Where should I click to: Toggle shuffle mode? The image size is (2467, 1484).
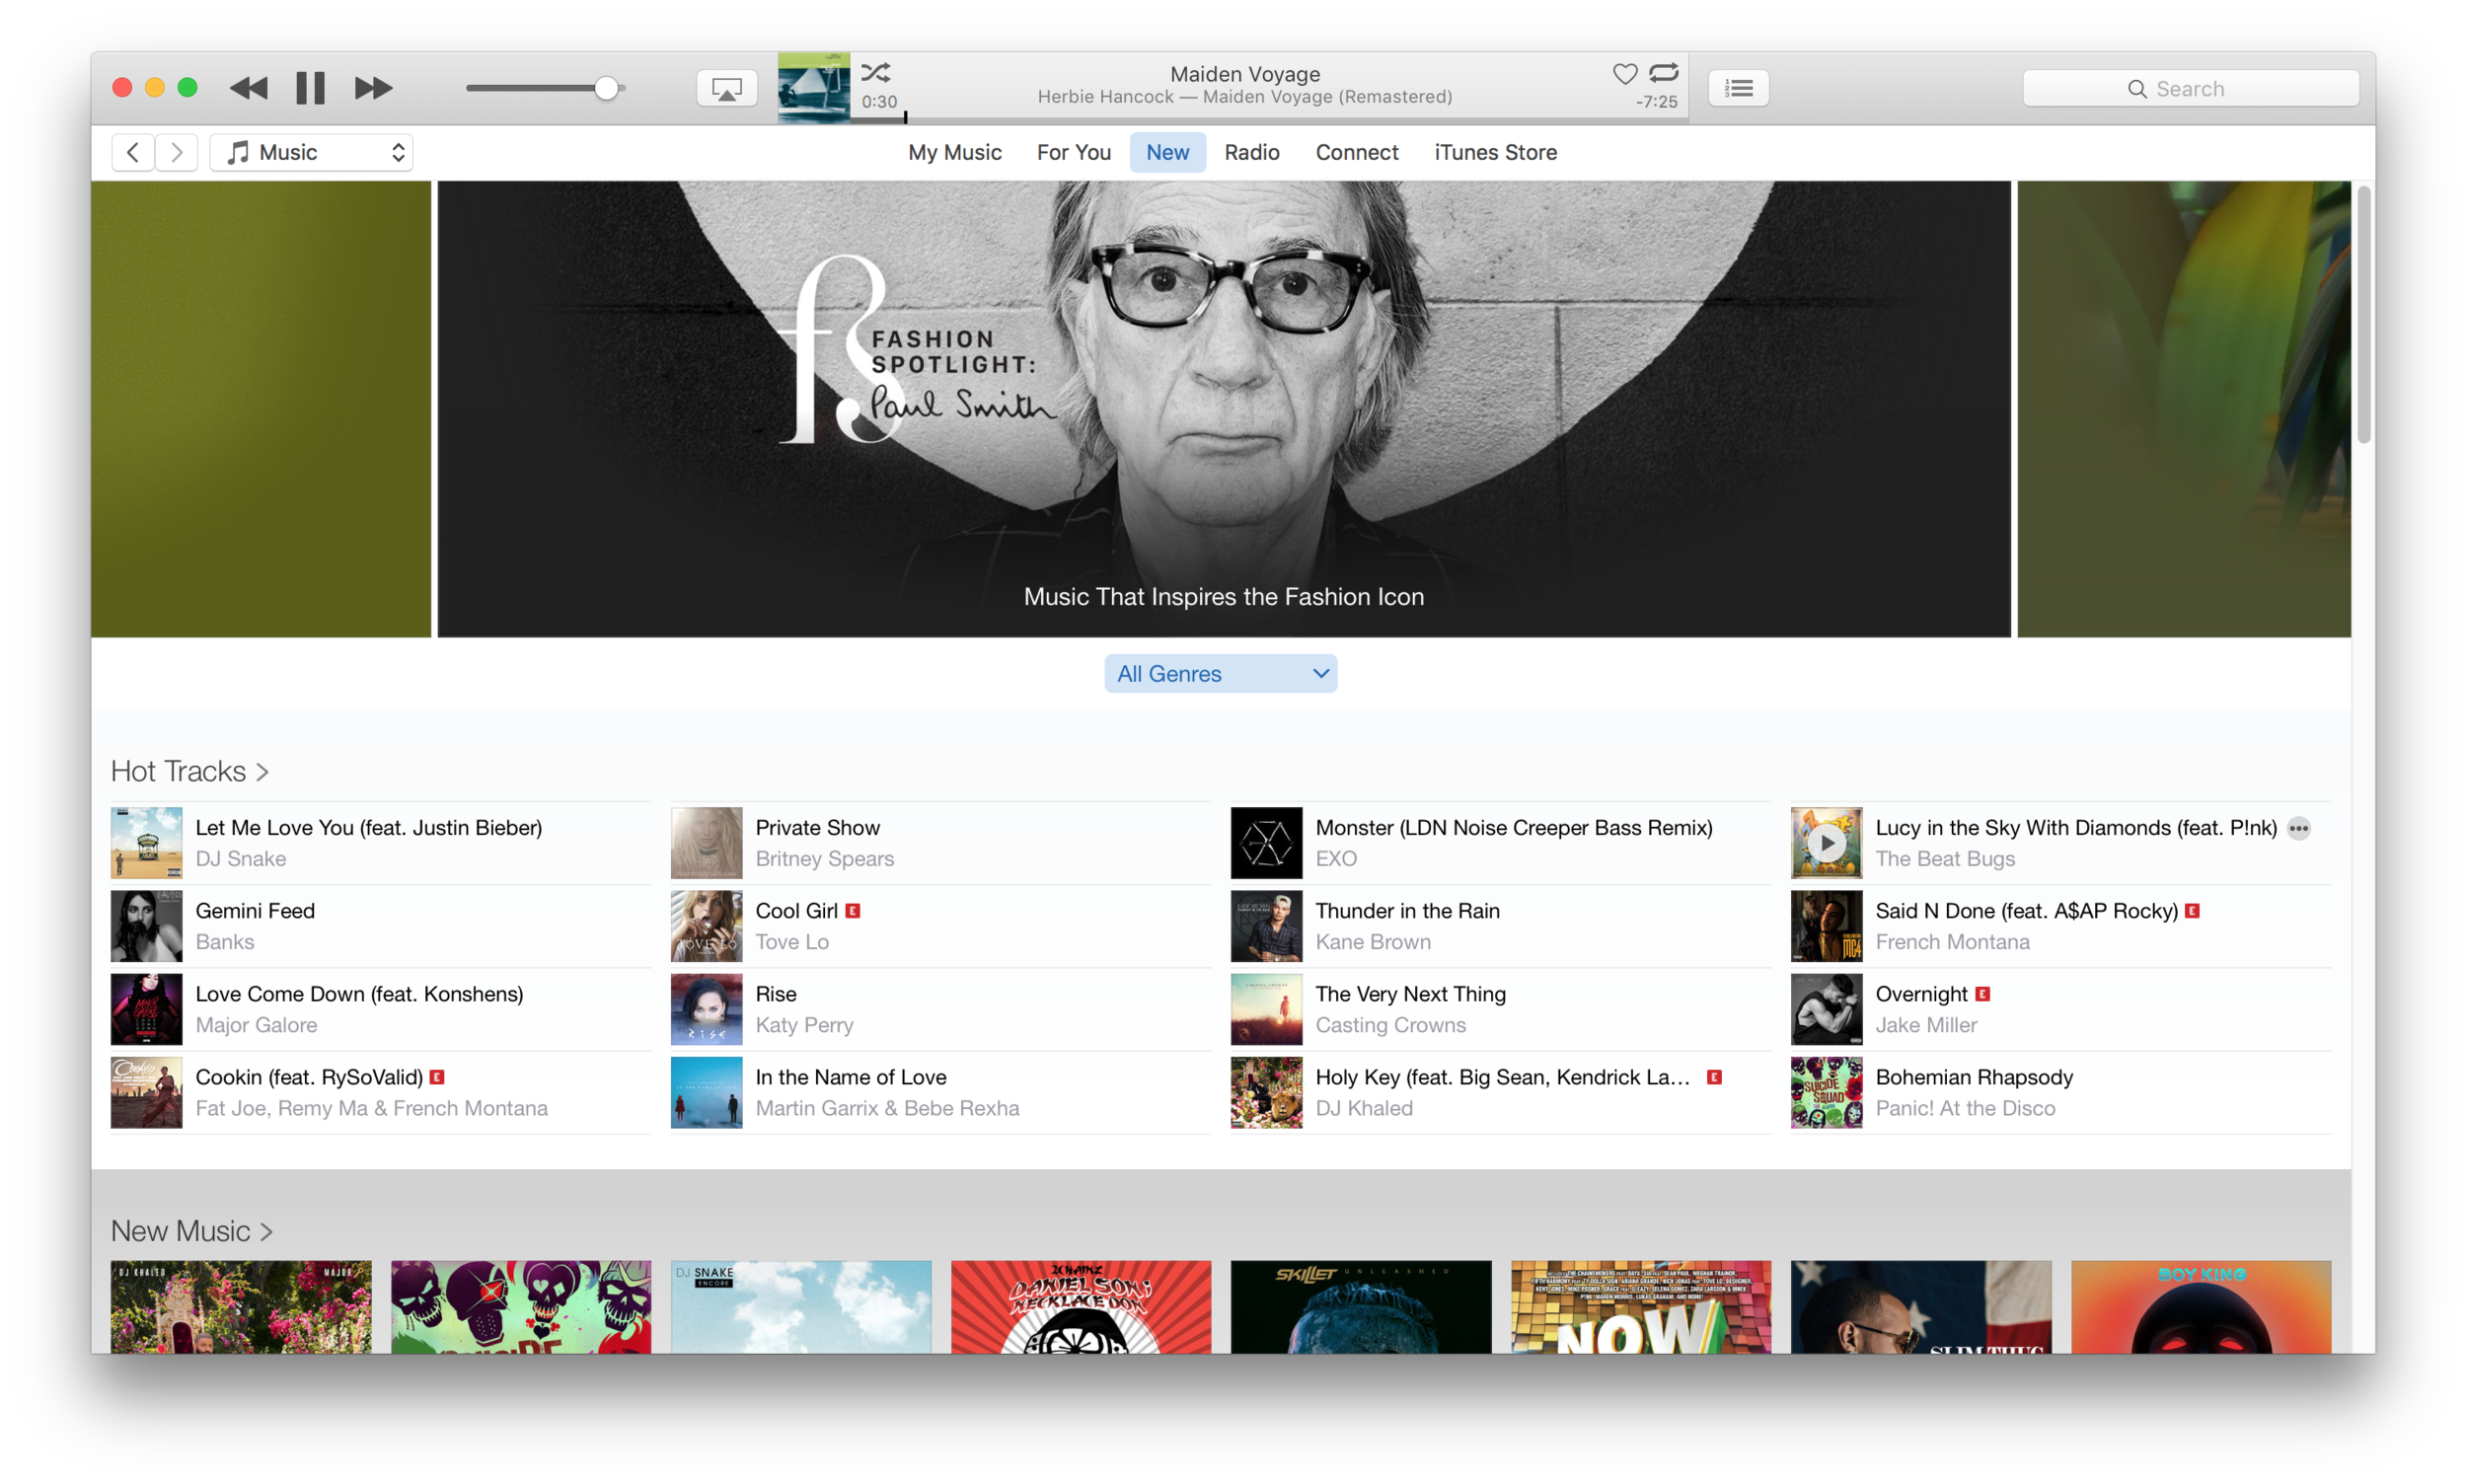[x=876, y=72]
